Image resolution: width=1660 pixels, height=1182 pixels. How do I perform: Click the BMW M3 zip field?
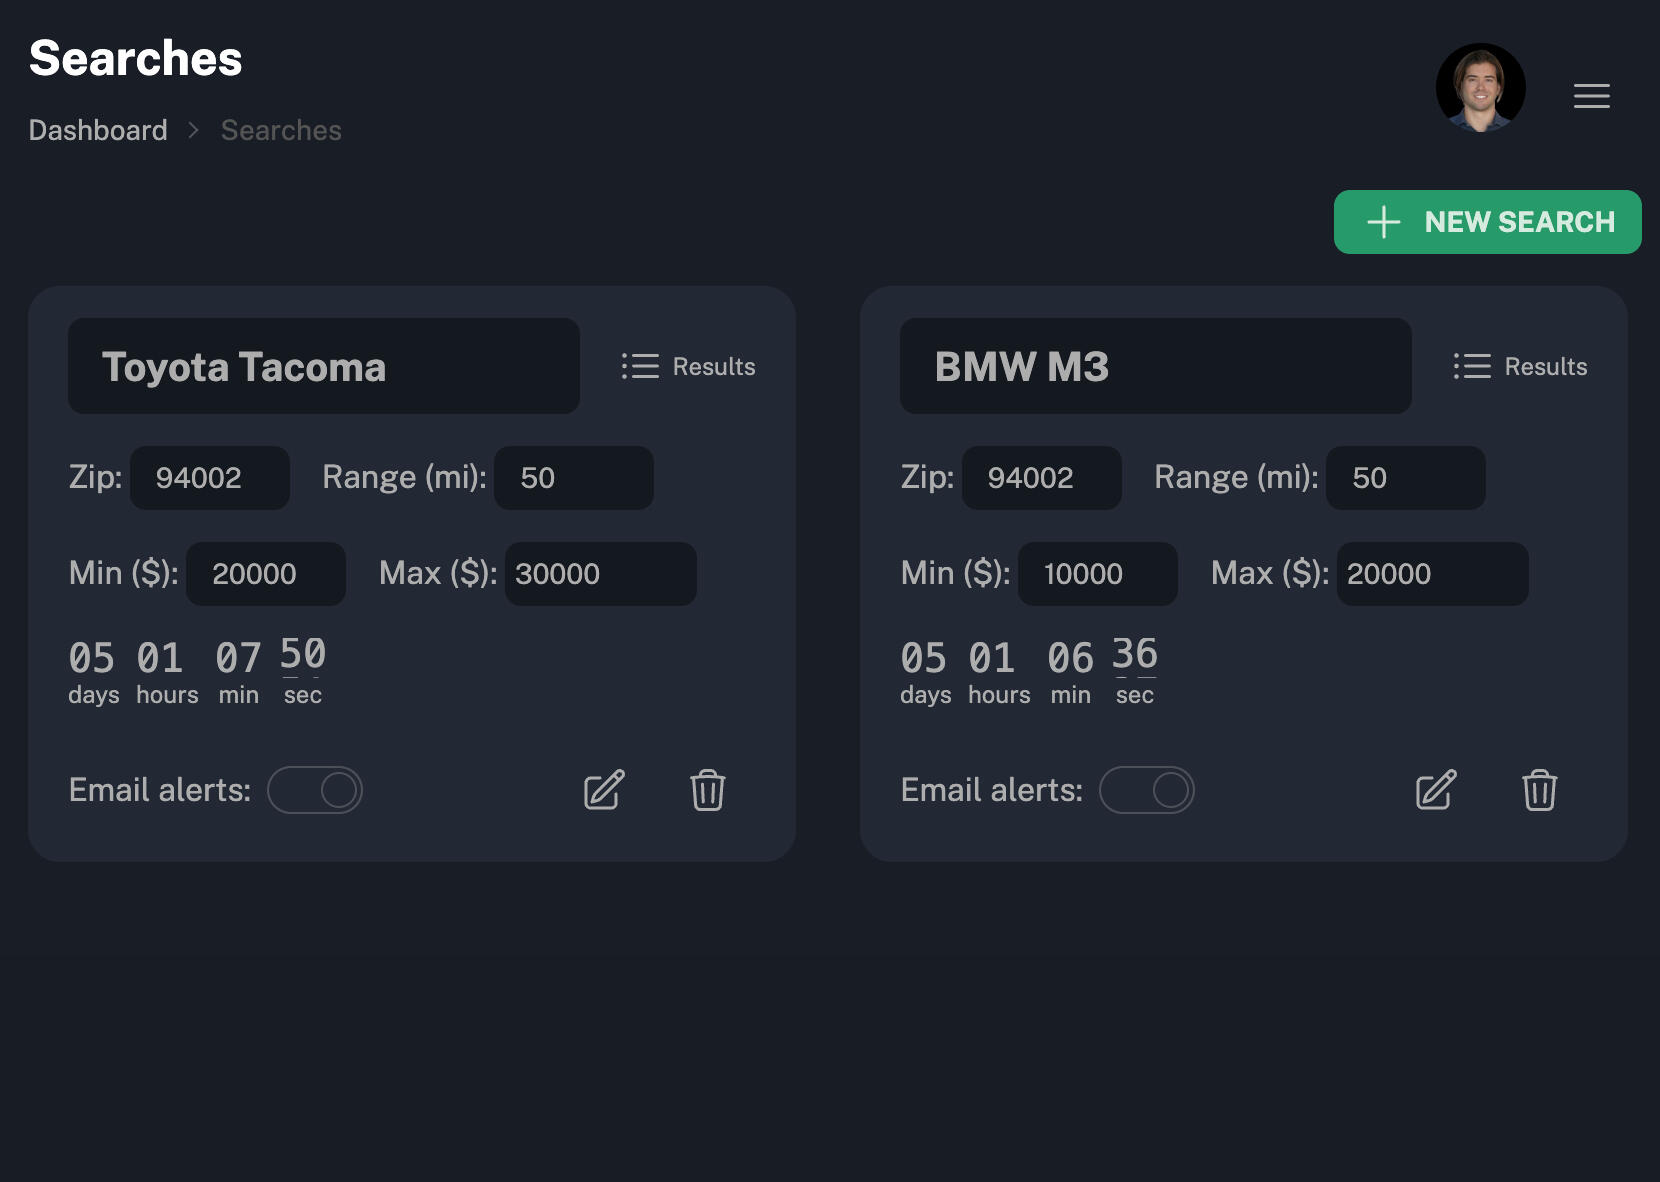1041,478
